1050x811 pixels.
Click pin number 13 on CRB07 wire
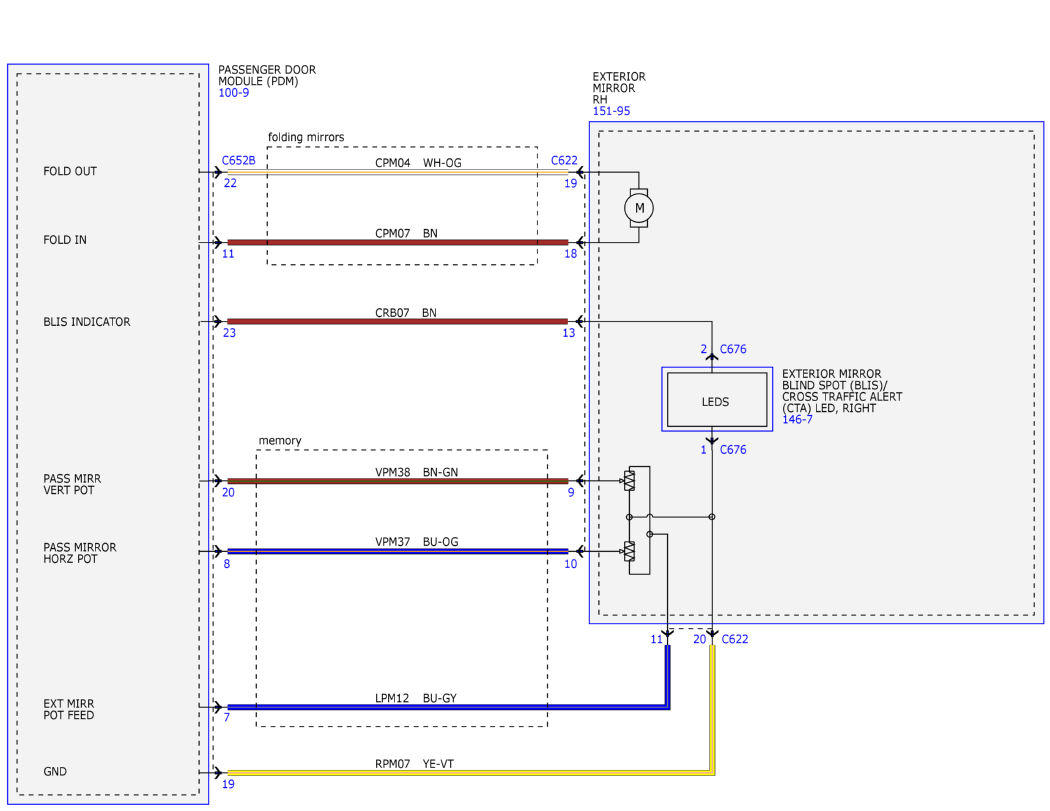[x=569, y=333]
